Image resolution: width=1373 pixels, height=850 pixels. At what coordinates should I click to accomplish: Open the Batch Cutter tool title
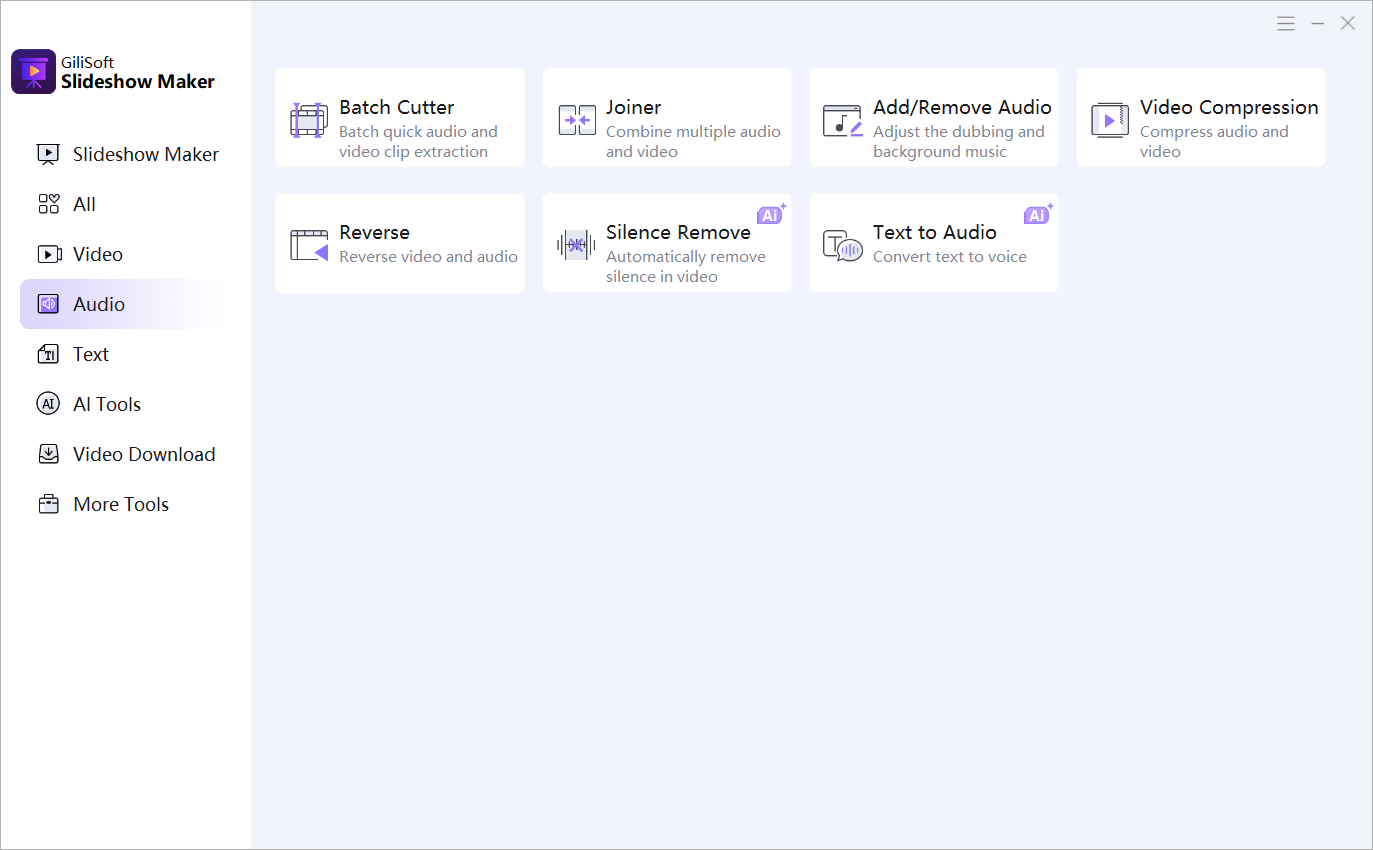(396, 107)
